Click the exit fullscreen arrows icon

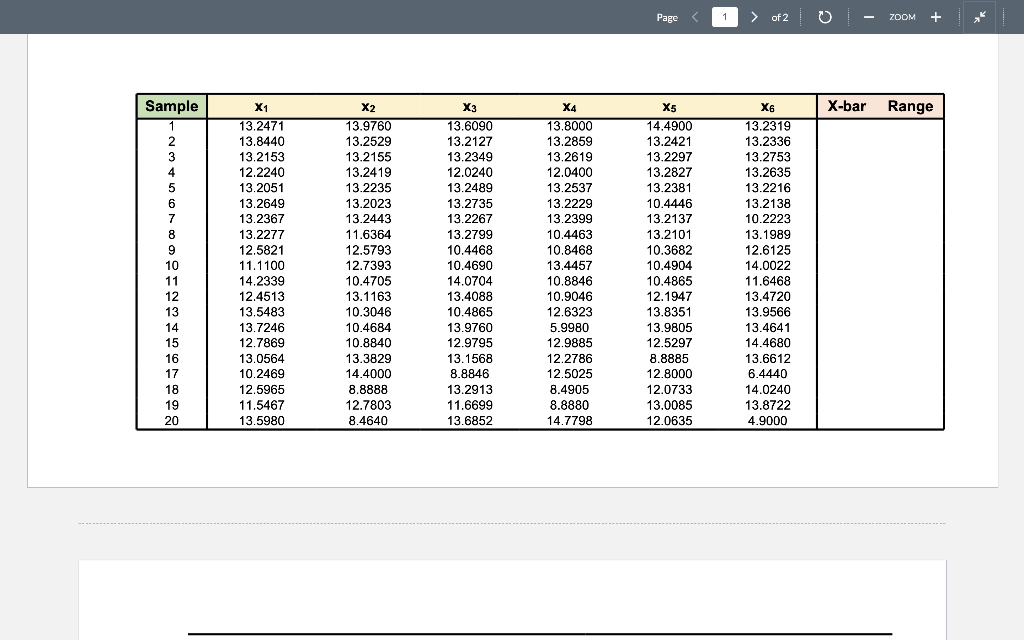coord(979,17)
